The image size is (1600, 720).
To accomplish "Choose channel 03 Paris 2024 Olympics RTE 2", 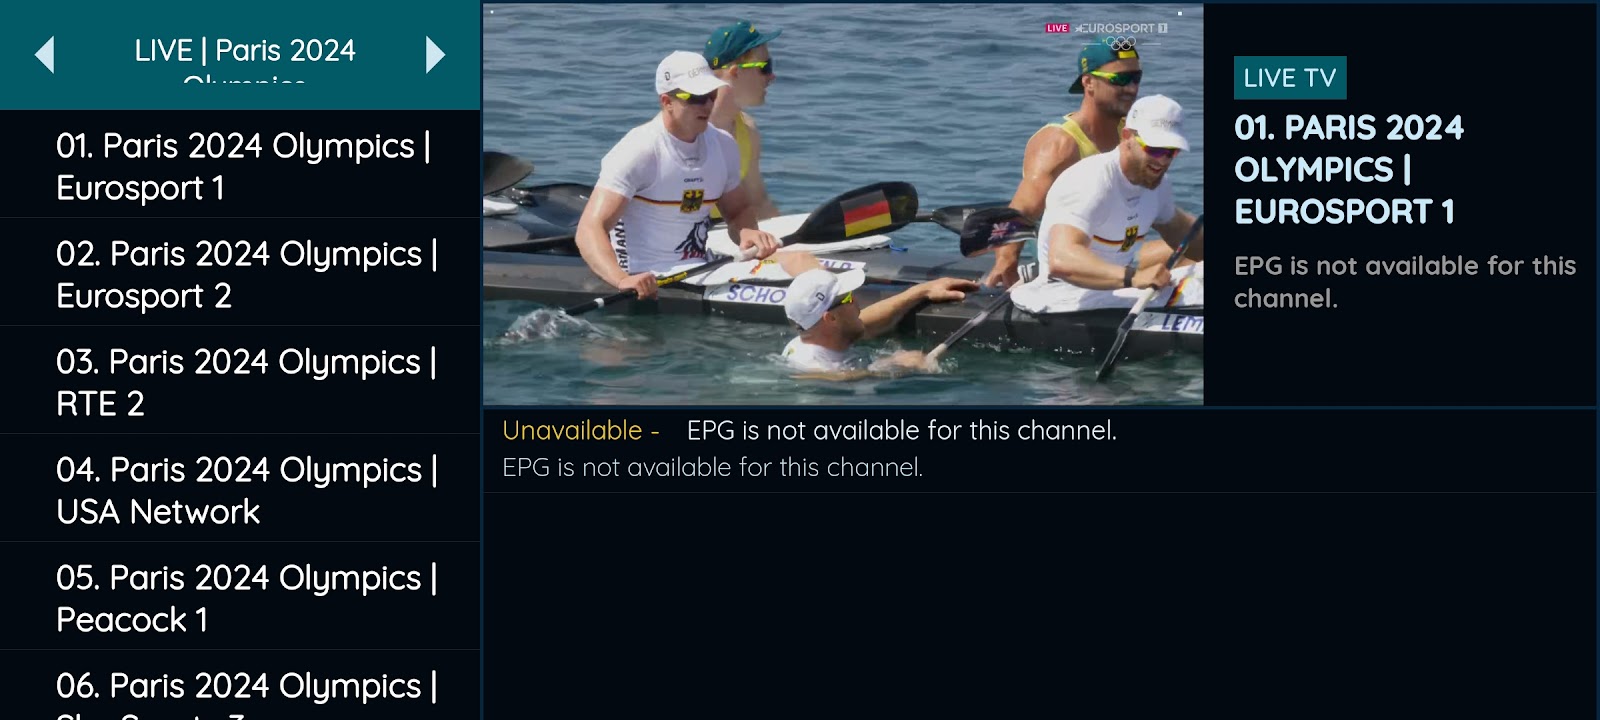I will click(240, 382).
